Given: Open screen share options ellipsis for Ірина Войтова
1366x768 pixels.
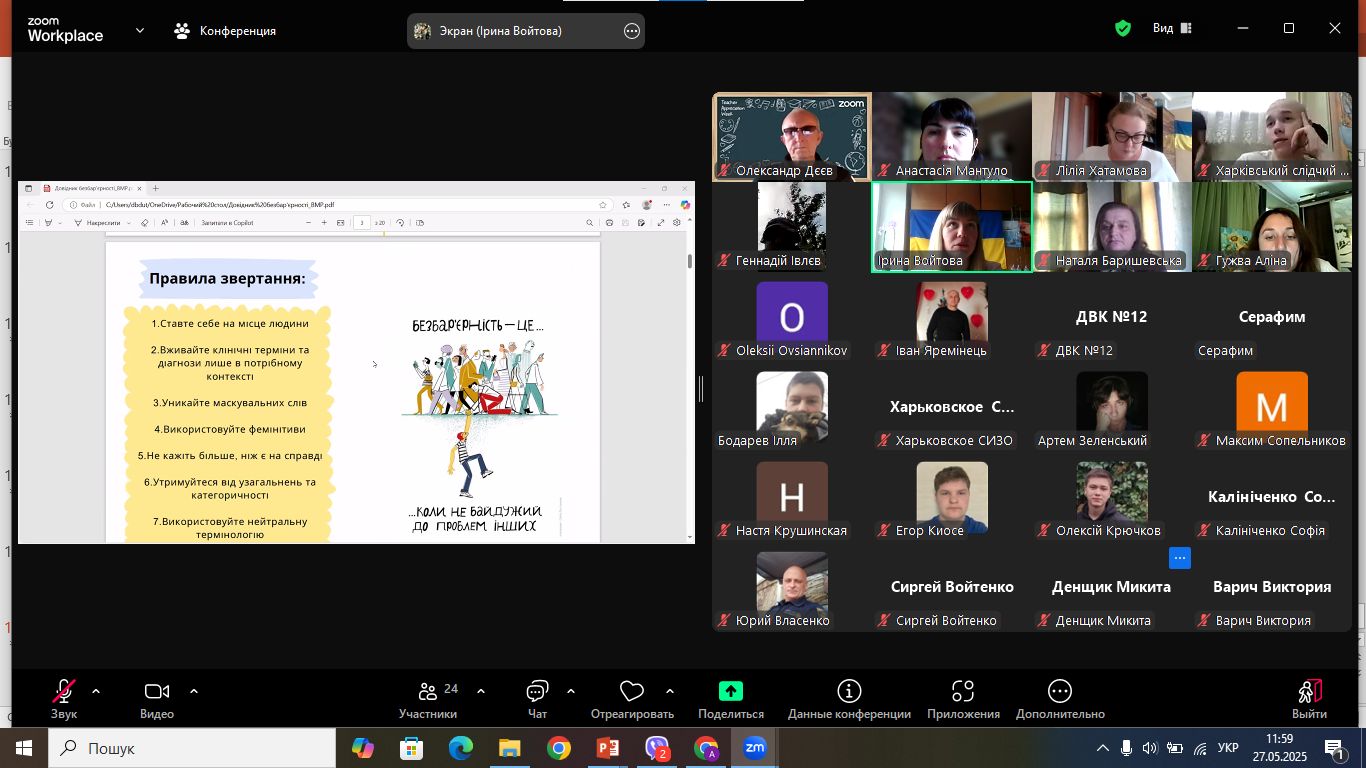Looking at the screenshot, I should pyautogui.click(x=632, y=31).
